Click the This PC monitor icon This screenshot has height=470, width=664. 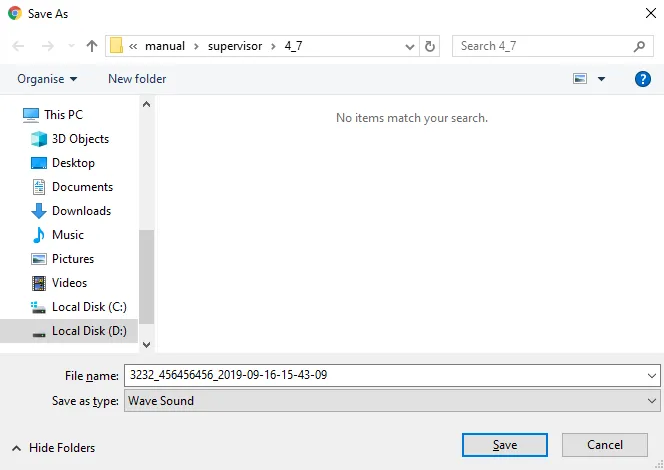(31, 115)
